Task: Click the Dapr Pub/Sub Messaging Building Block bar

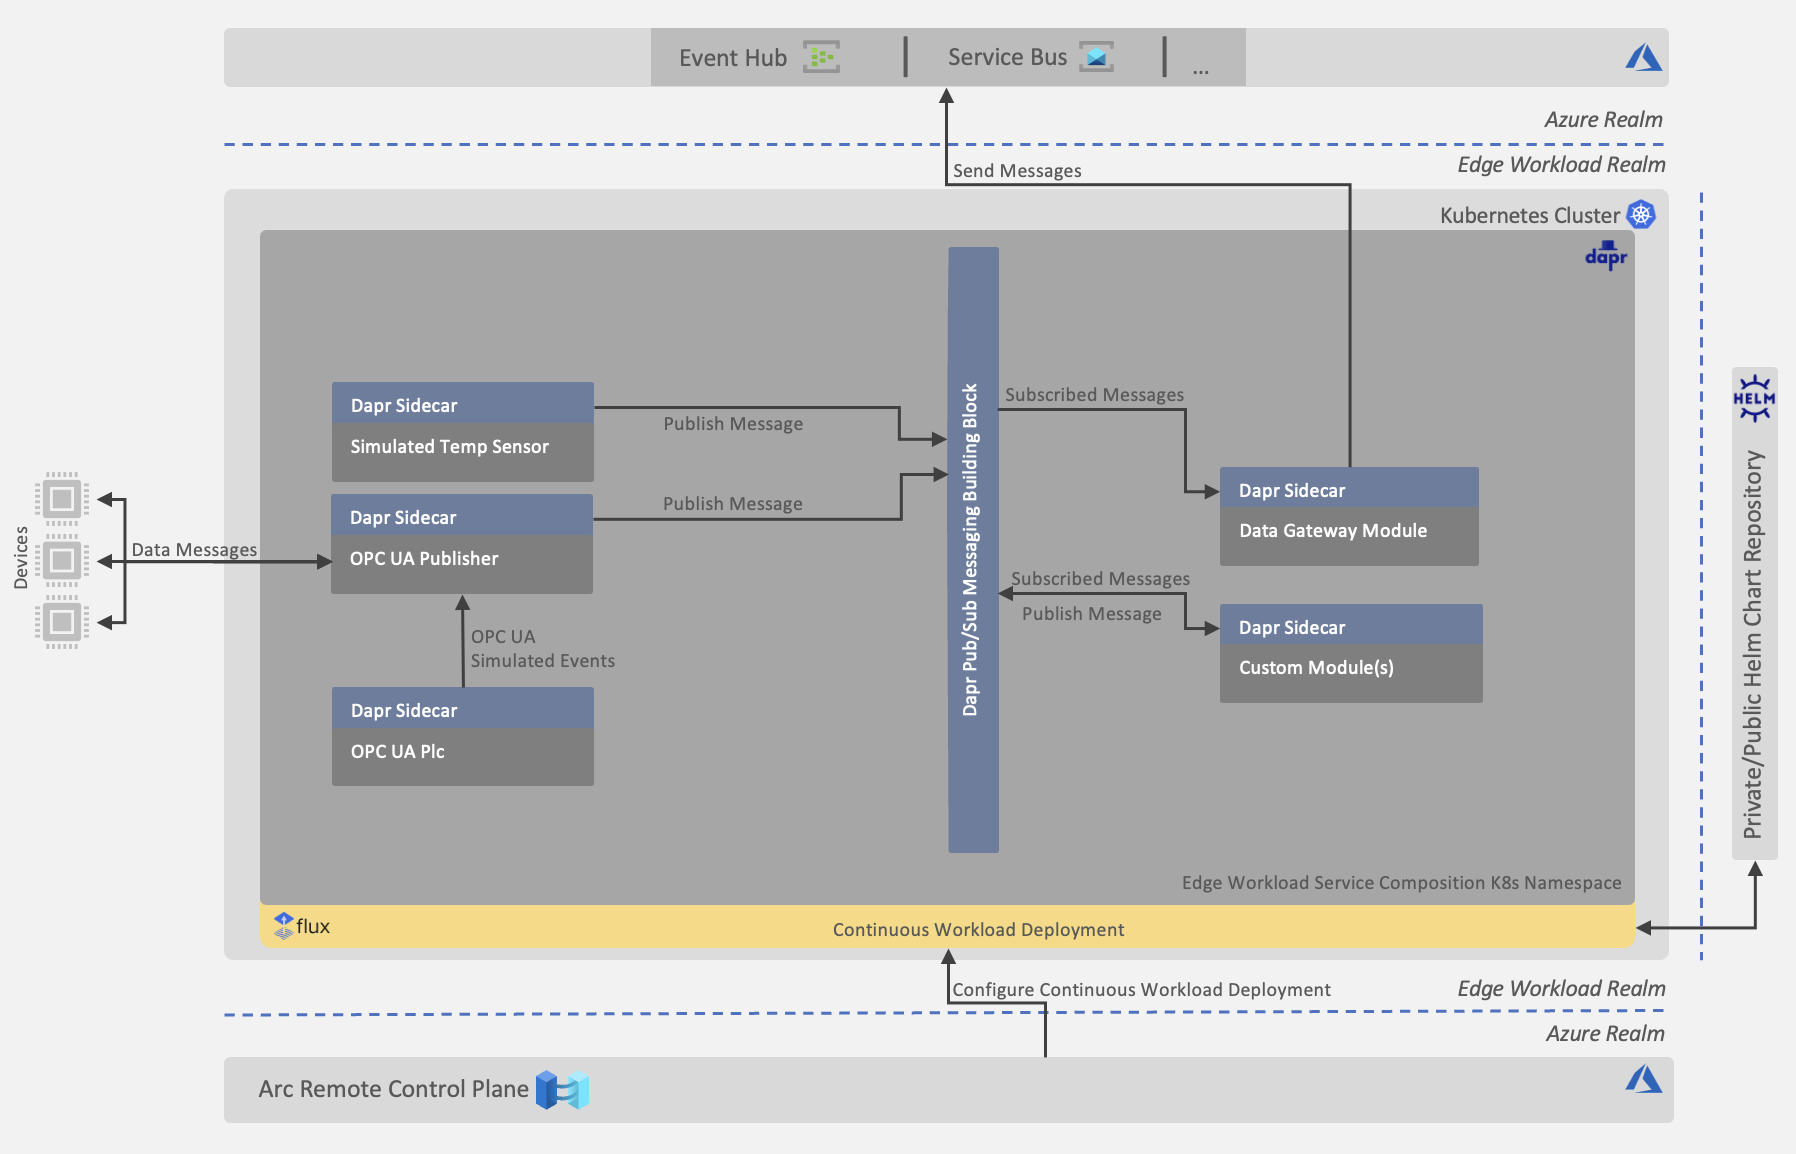Action: click(x=973, y=550)
